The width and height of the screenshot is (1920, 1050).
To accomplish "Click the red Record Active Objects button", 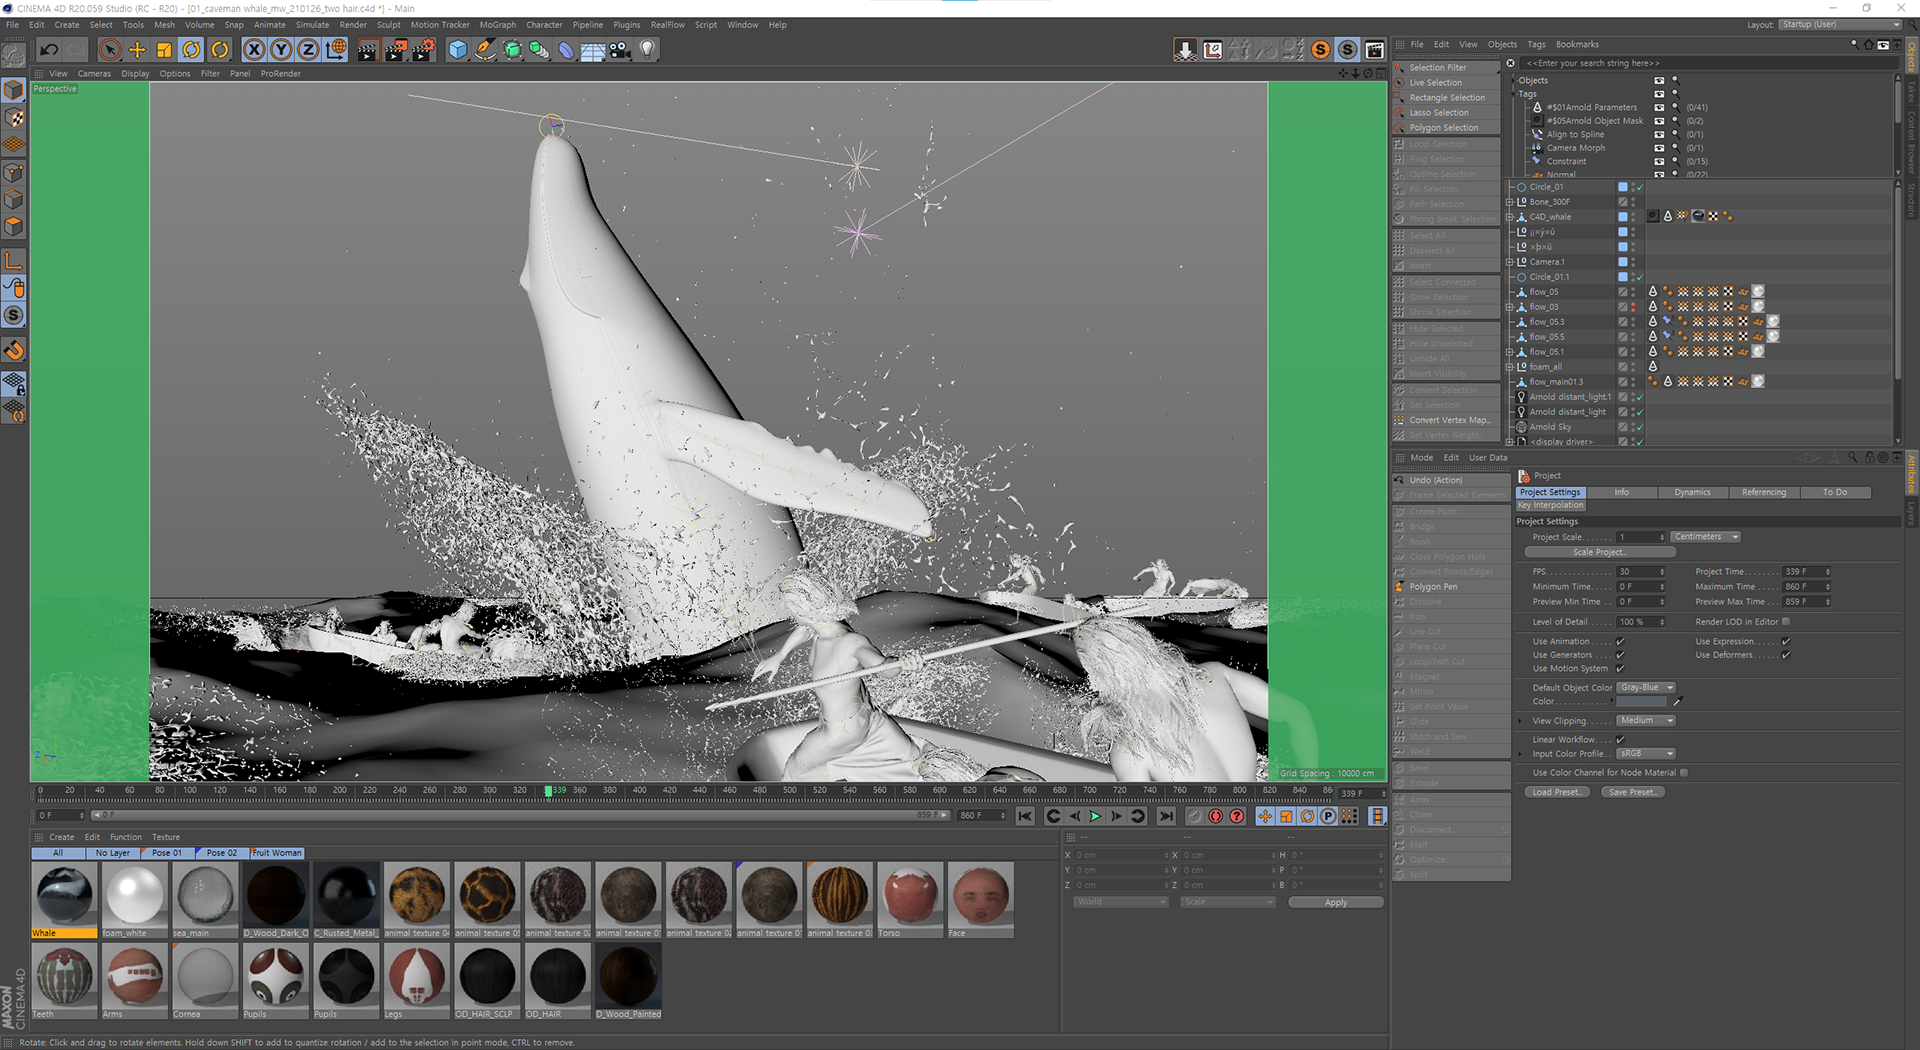I will coord(1216,816).
